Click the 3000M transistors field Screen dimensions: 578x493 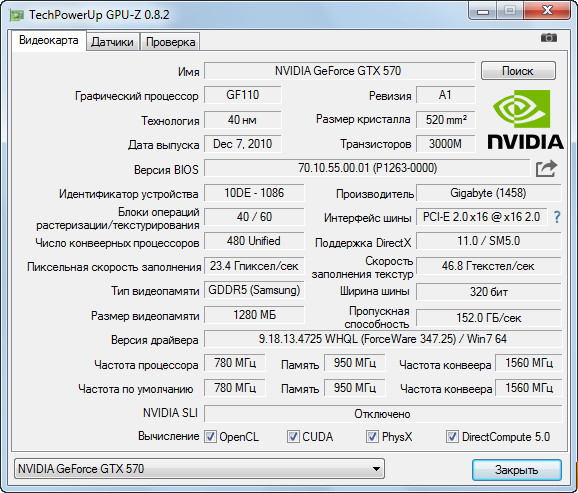(446, 144)
